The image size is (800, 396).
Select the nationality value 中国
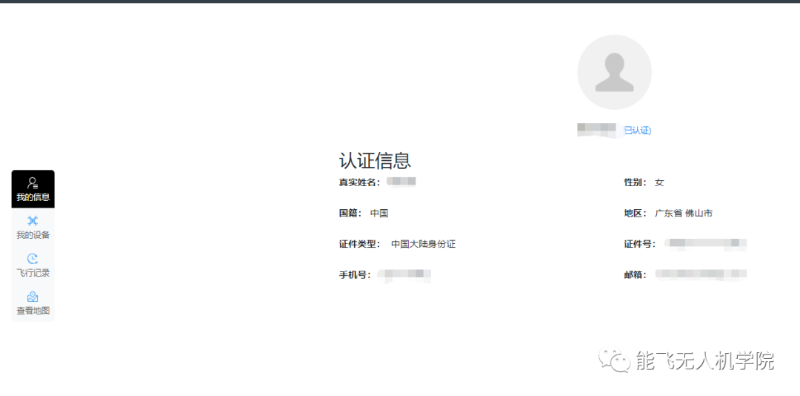379,213
